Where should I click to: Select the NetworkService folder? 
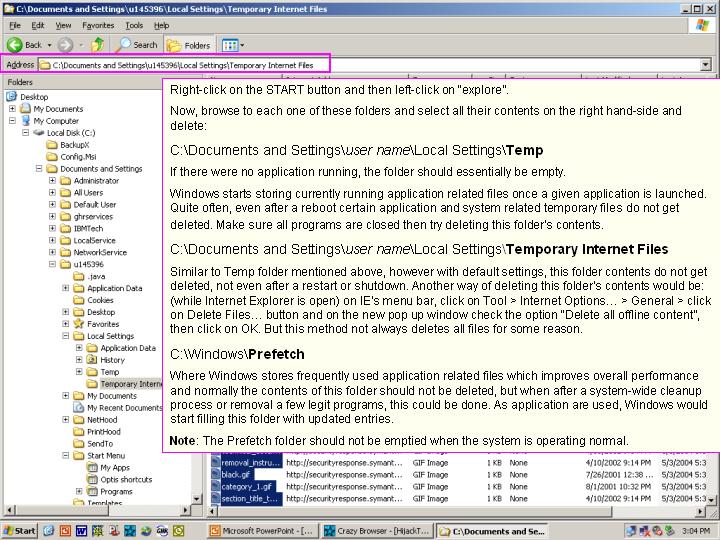(x=100, y=252)
